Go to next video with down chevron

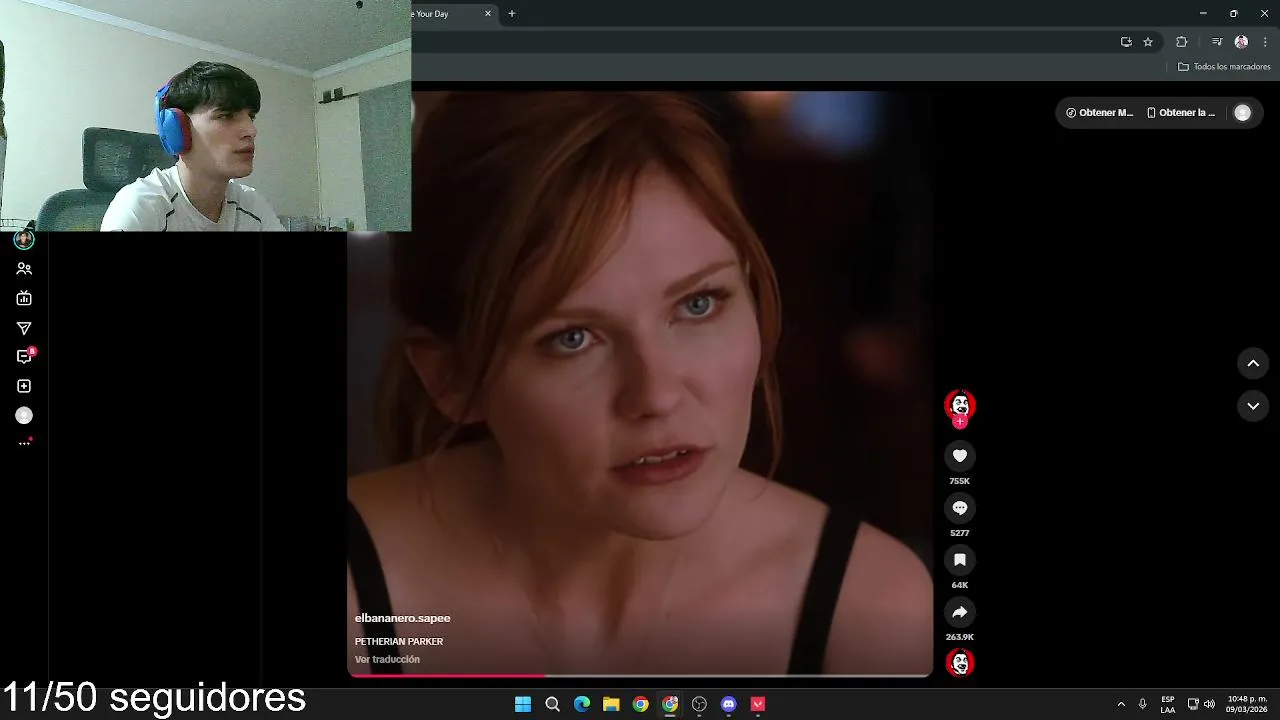click(1253, 406)
